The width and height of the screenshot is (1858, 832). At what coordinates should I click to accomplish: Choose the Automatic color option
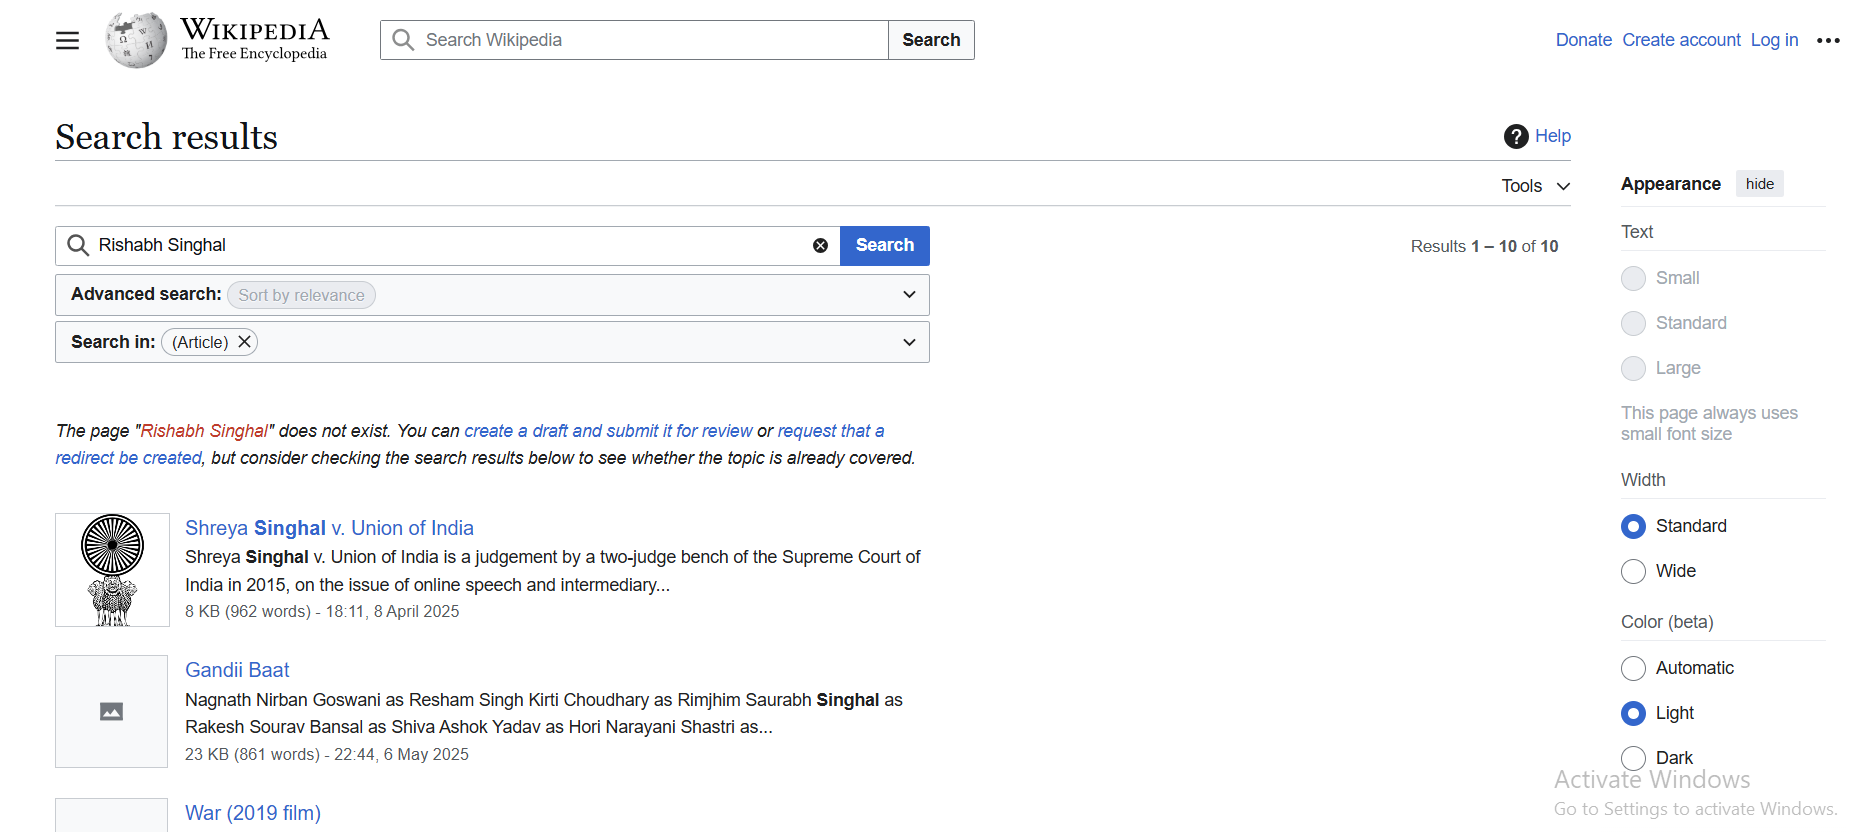pyautogui.click(x=1633, y=668)
